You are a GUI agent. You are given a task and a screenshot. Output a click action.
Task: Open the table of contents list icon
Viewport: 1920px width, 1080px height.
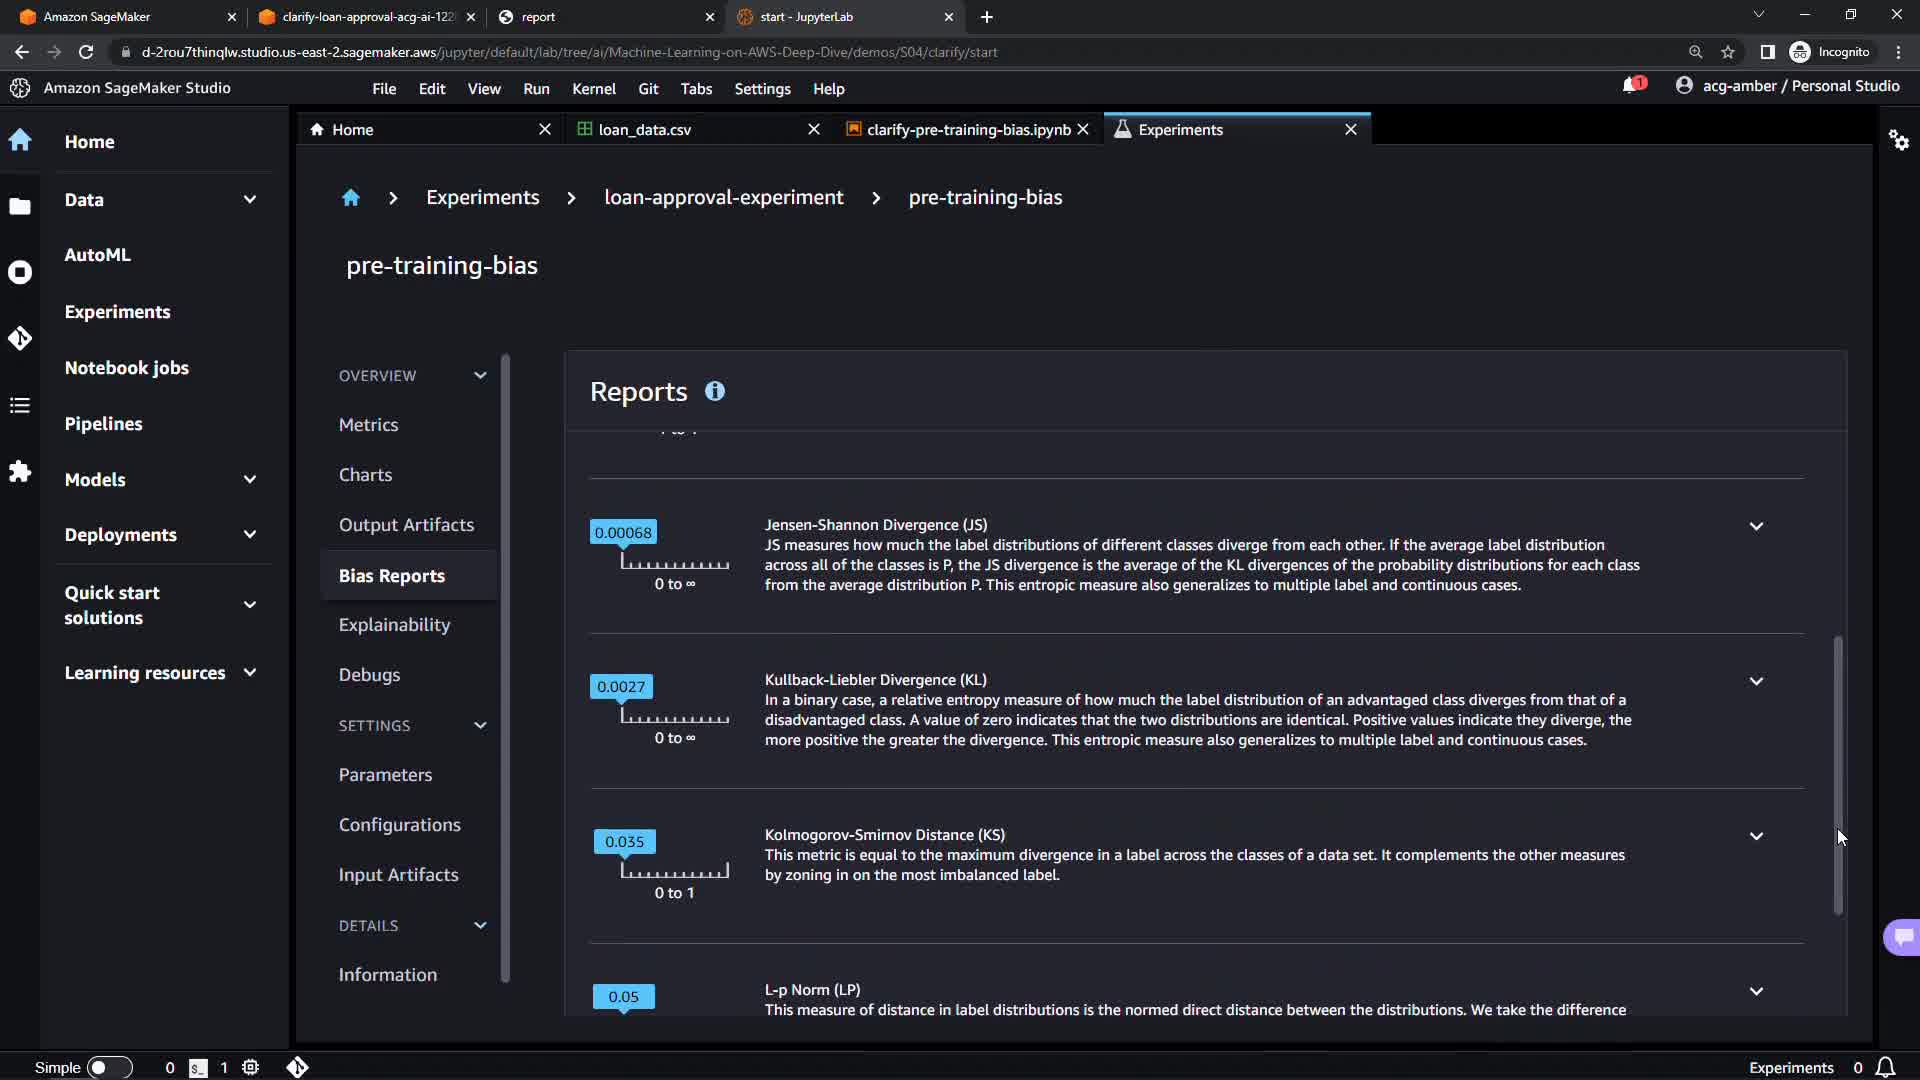pos(20,405)
